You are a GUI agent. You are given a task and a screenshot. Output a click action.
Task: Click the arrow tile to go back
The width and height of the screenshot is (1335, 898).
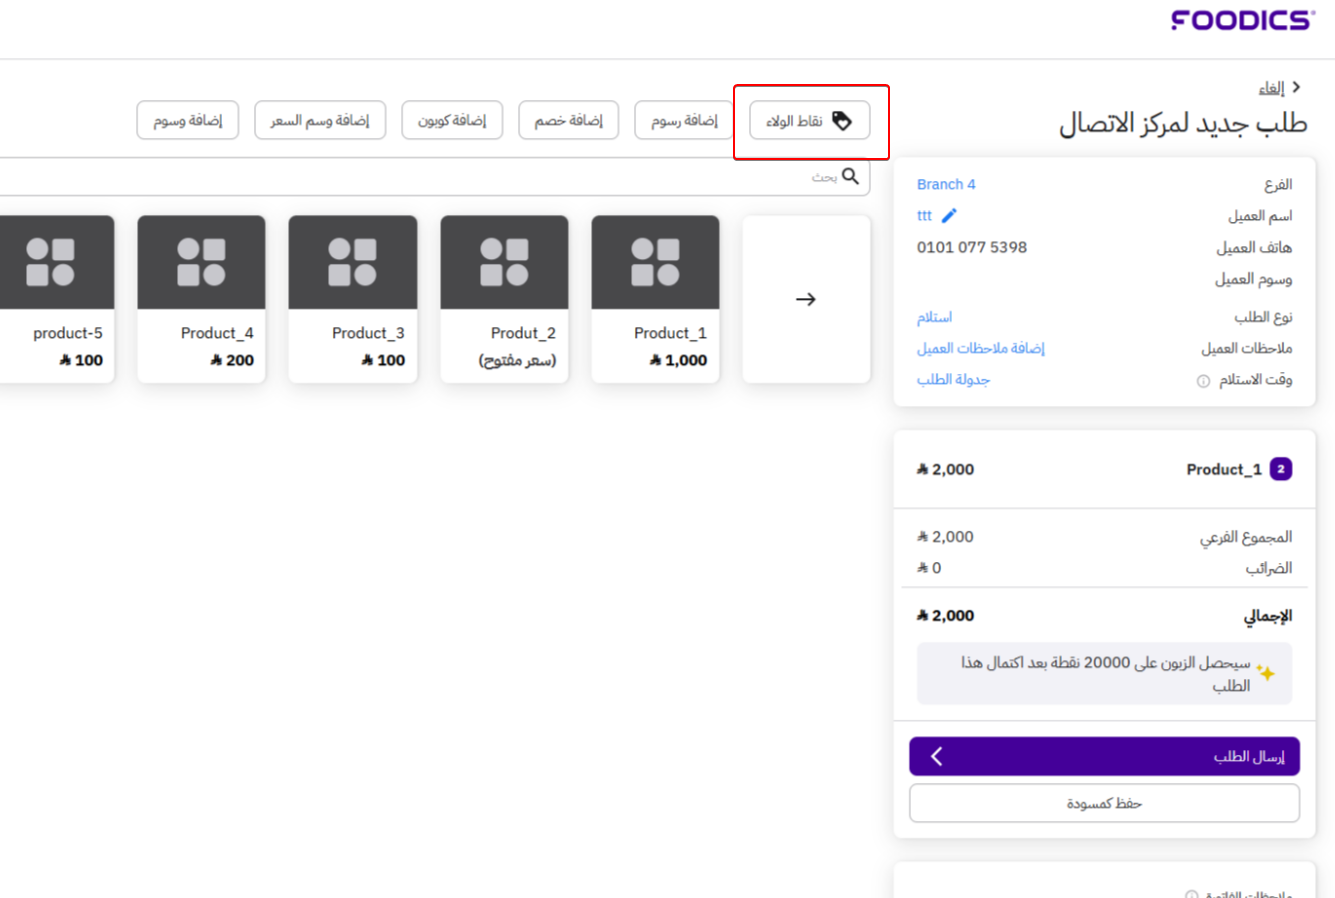tap(806, 299)
